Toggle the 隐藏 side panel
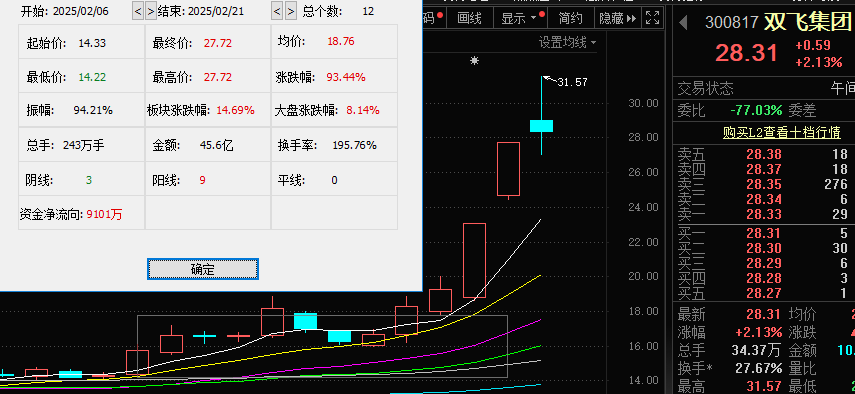855x394 pixels. 617,19
